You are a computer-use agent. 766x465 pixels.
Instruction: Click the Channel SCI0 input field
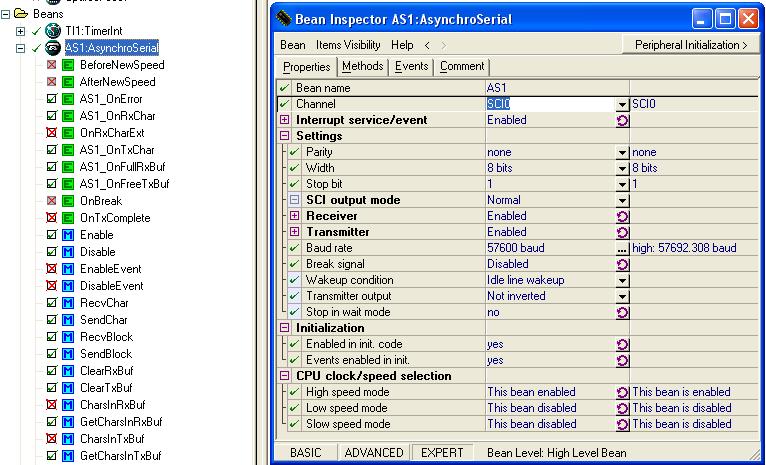pos(550,105)
